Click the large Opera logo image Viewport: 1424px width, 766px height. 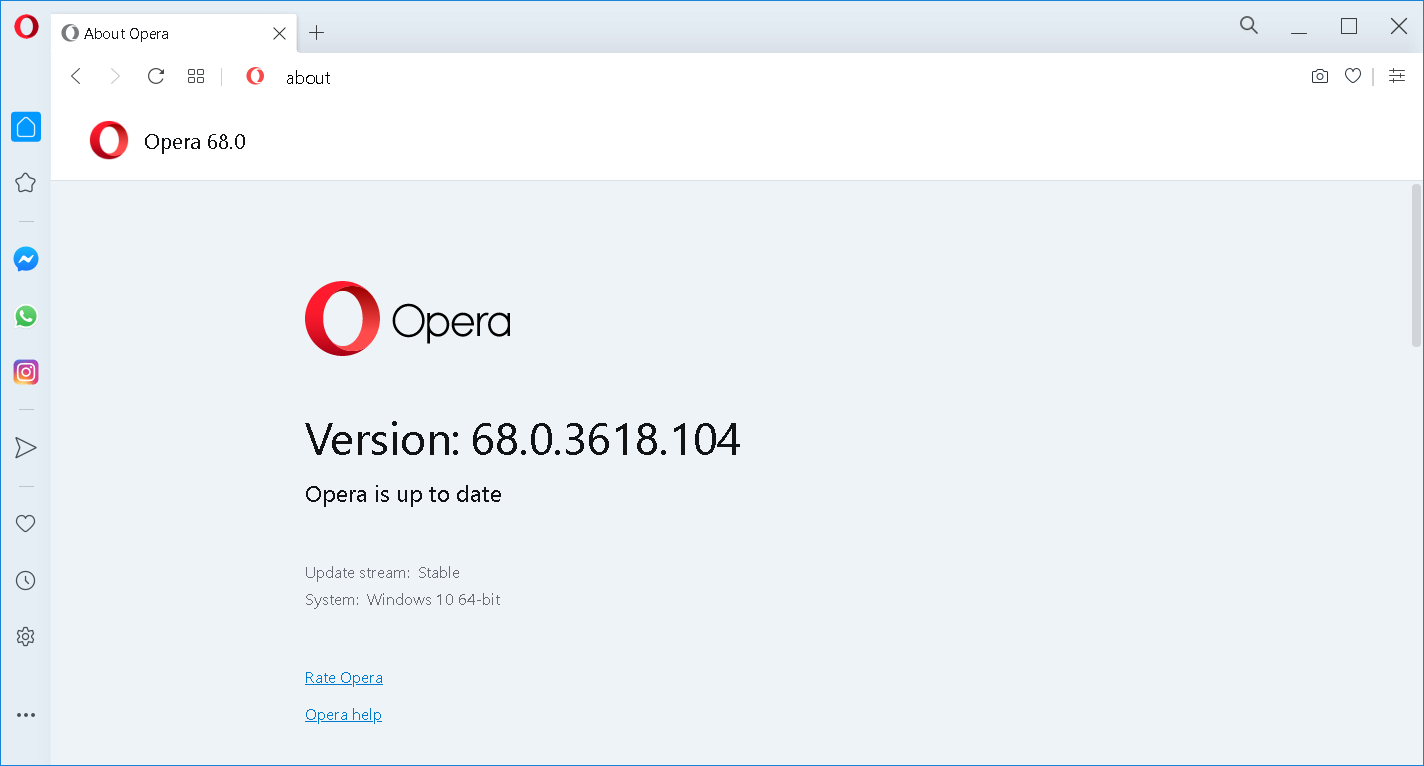(408, 319)
